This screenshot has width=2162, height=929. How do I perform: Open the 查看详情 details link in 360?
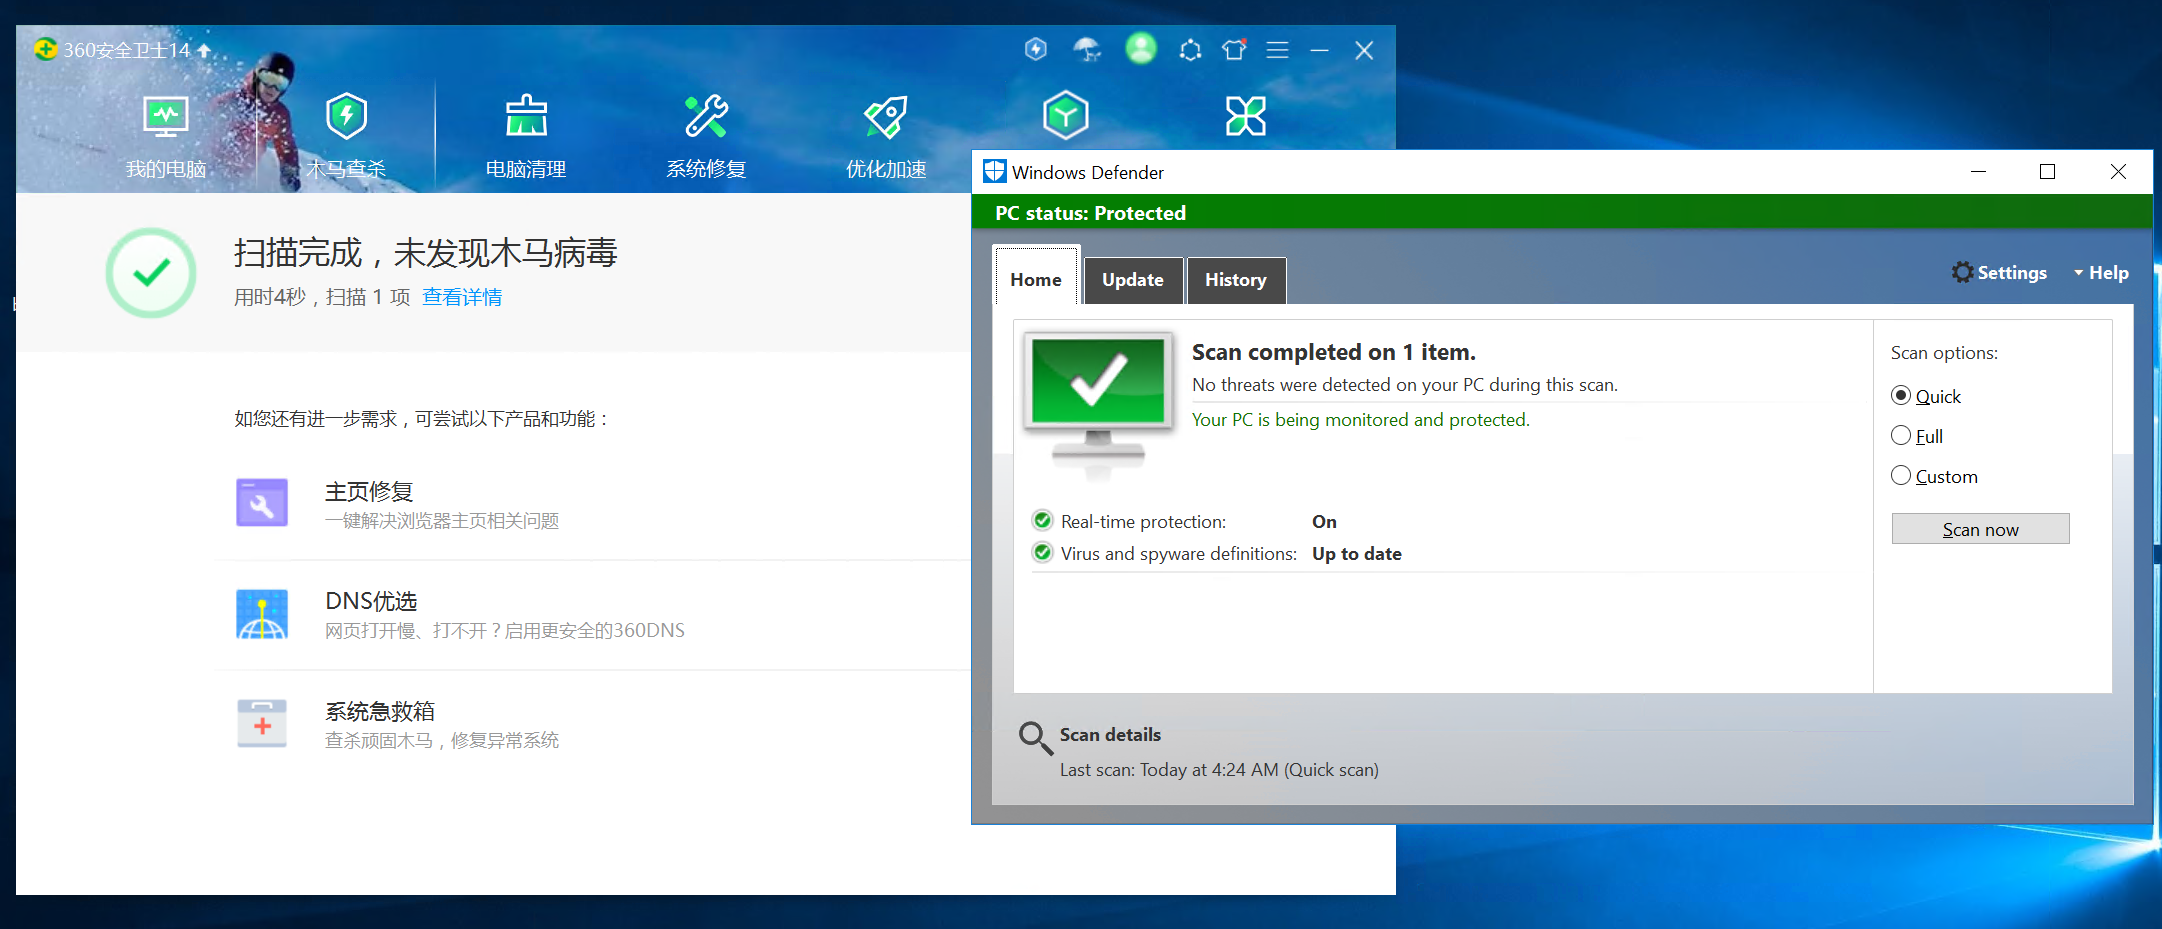[462, 297]
